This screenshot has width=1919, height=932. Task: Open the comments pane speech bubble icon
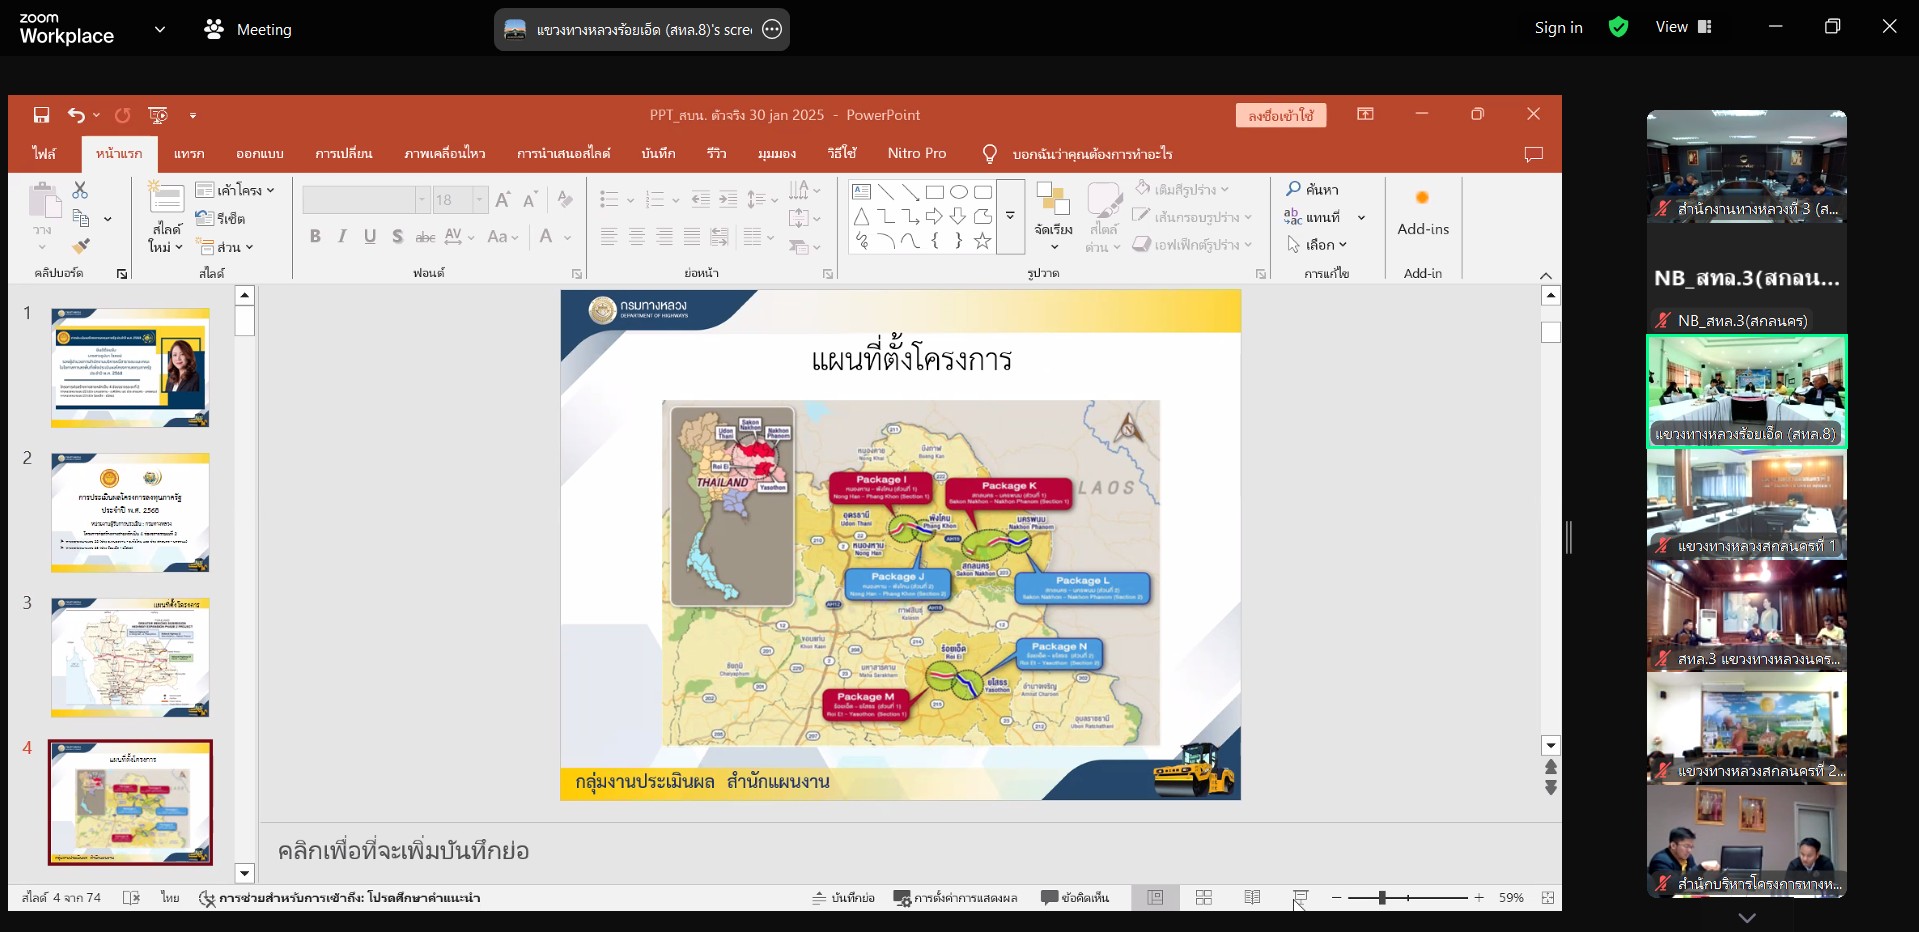tap(1533, 154)
